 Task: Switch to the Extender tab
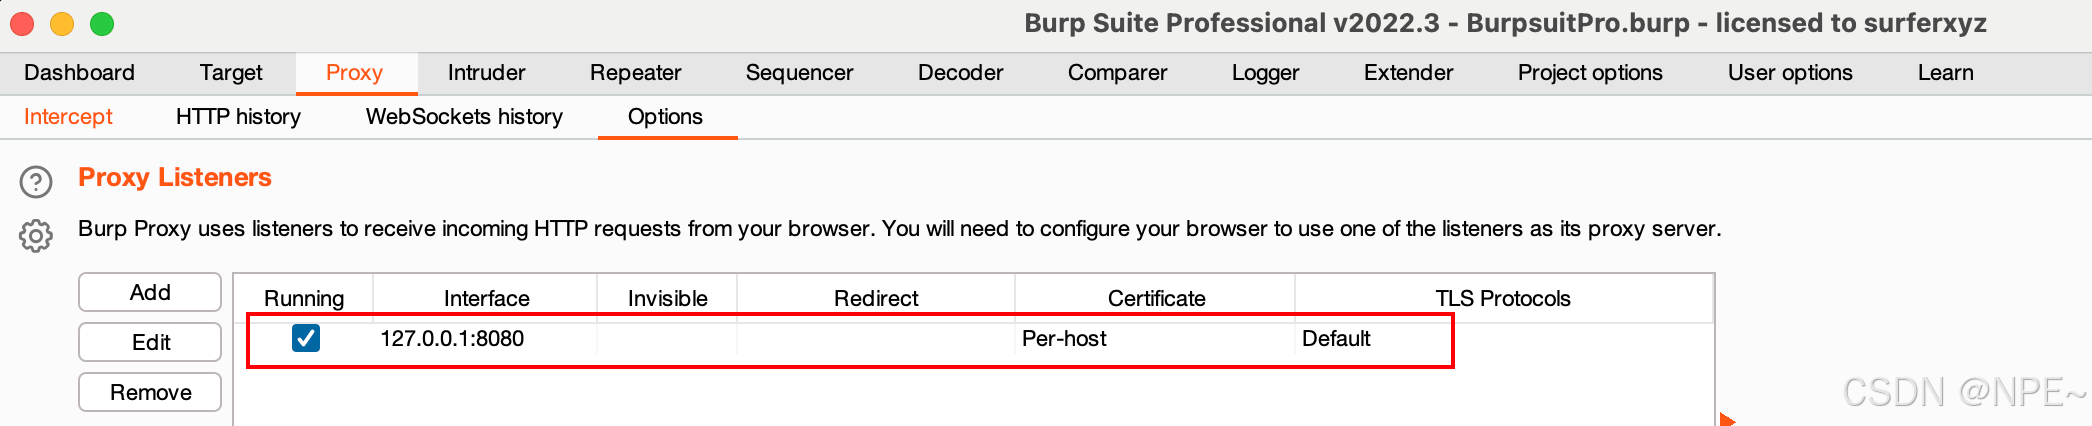point(1409,73)
